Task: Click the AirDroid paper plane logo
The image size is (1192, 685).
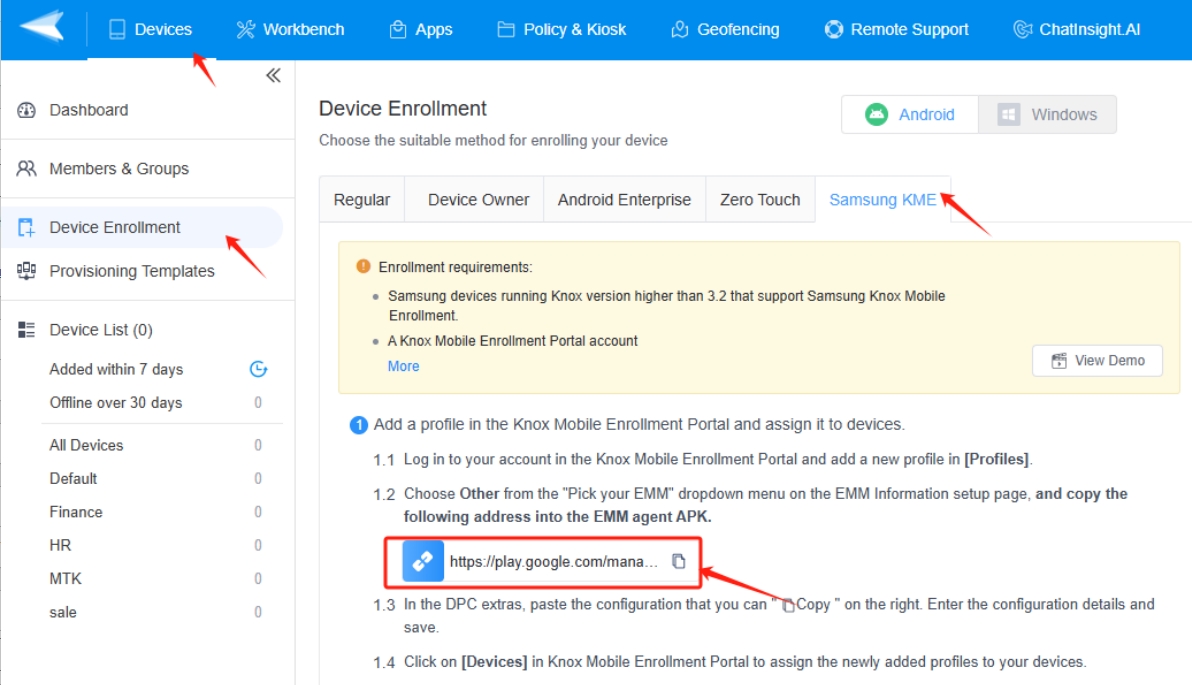Action: tap(43, 27)
